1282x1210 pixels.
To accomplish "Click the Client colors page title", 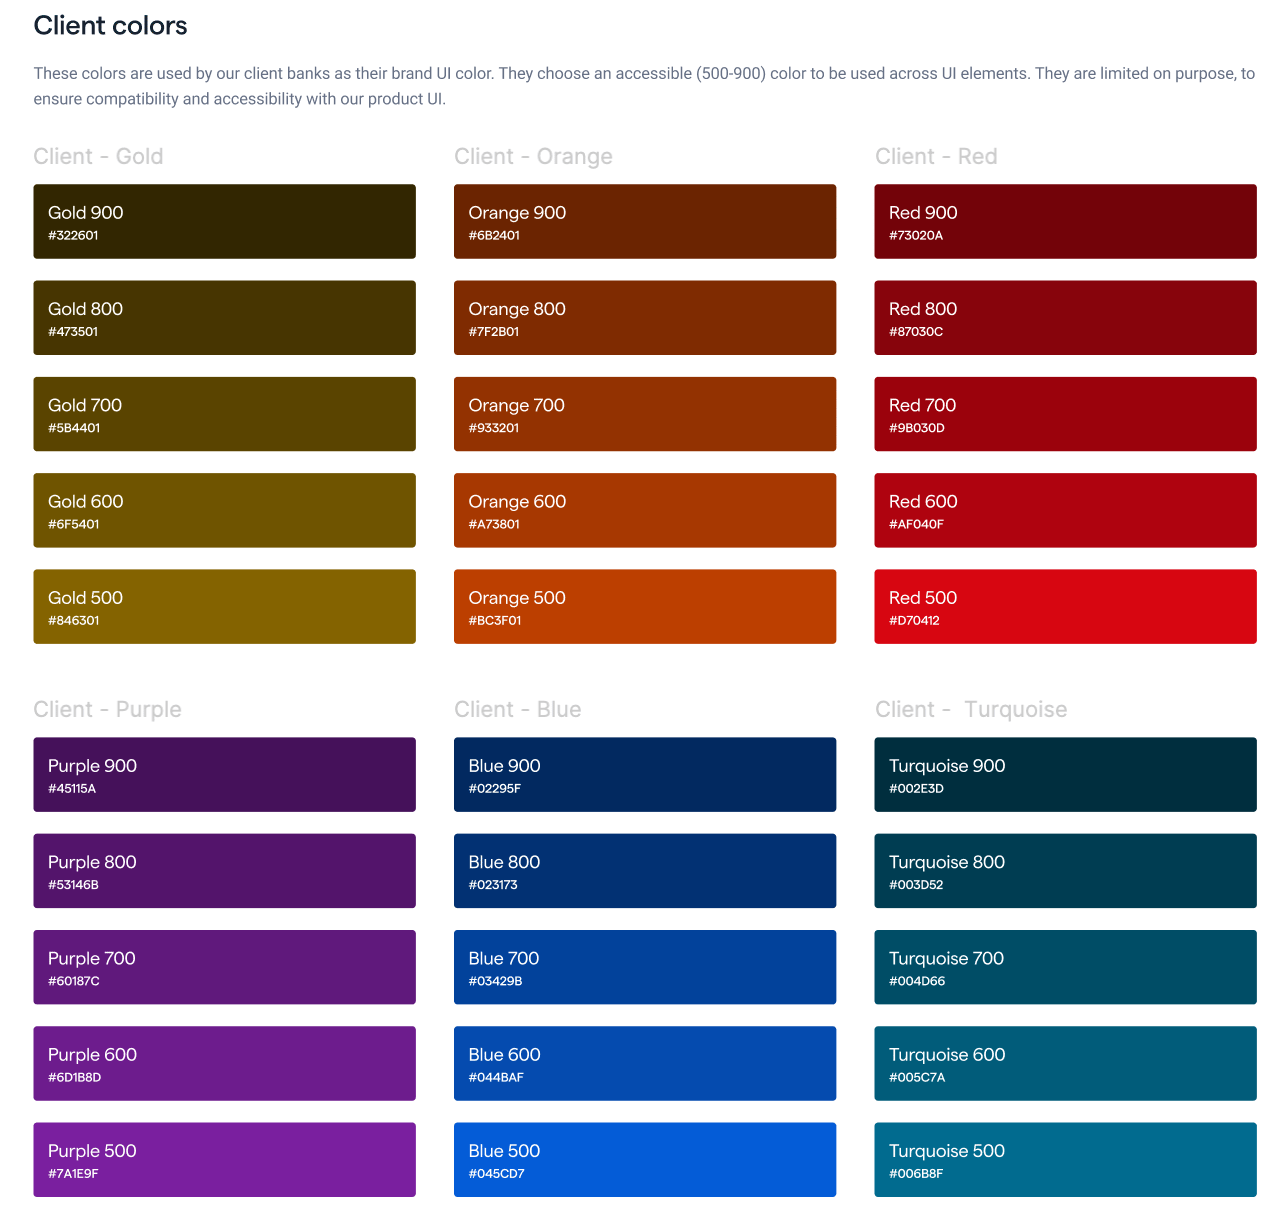I will coord(110,26).
